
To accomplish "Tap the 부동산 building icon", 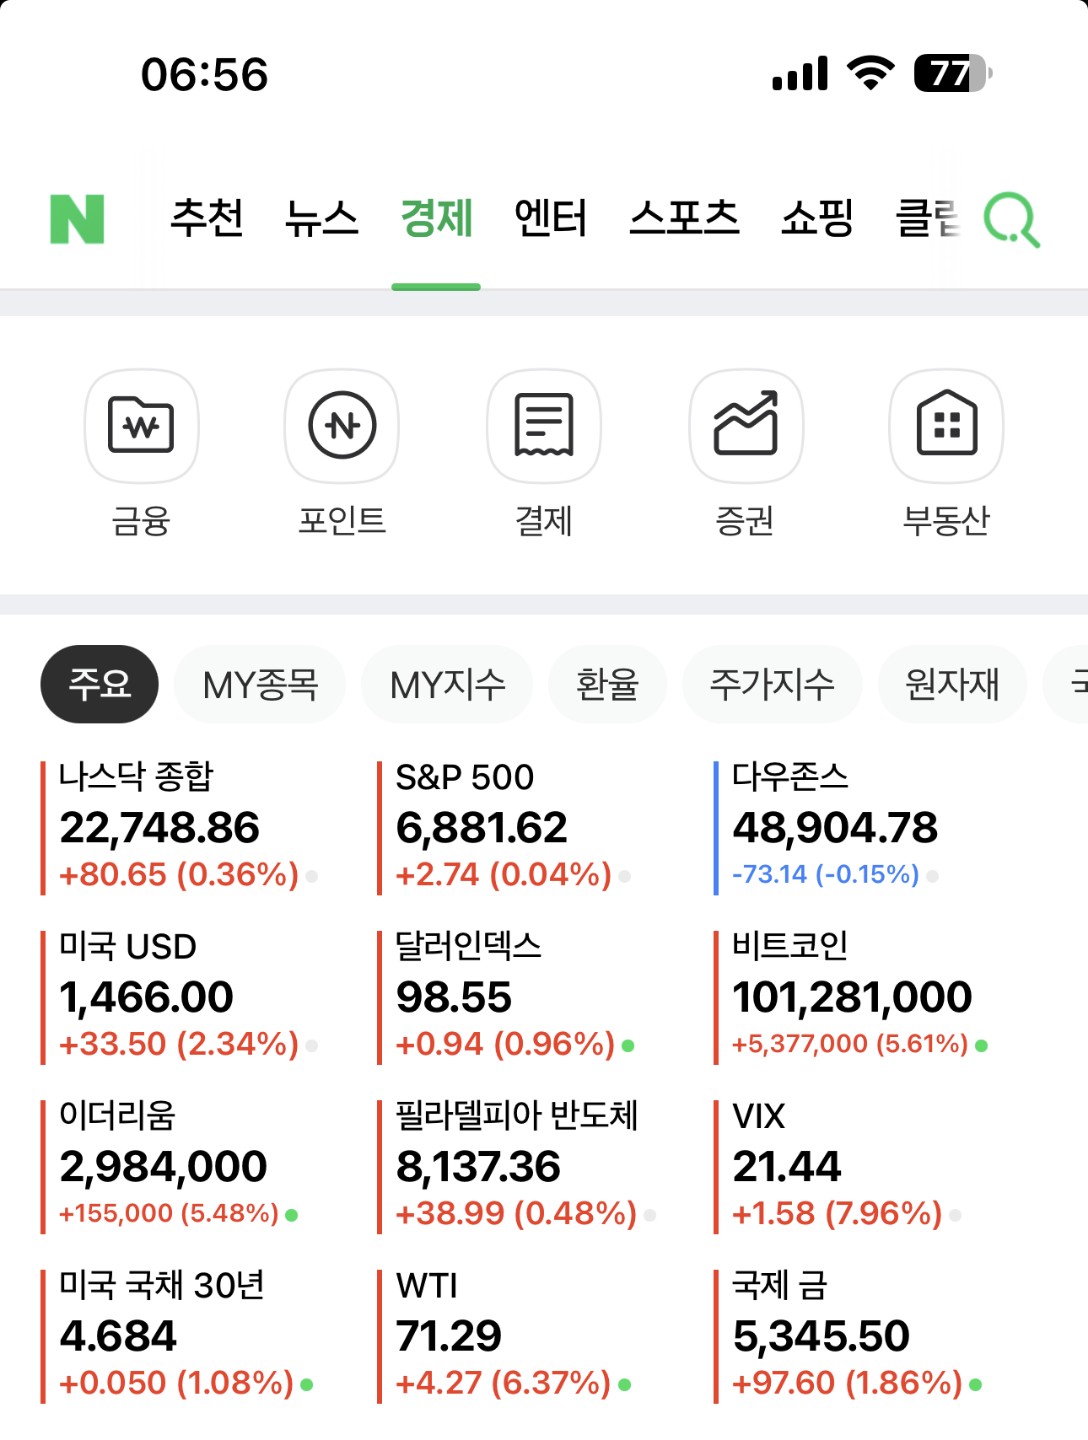I will click(x=946, y=426).
